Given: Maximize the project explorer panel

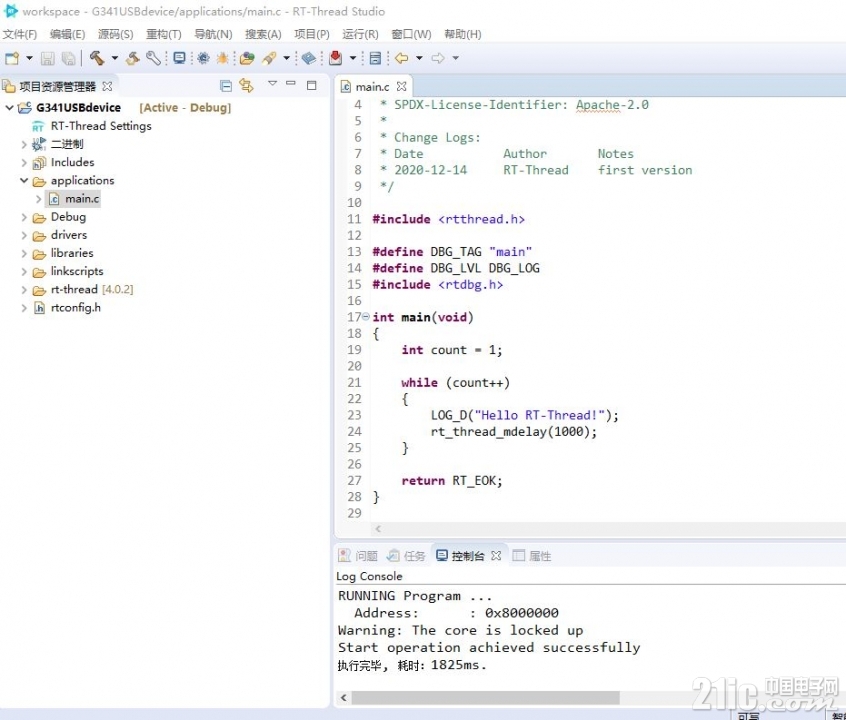Looking at the screenshot, I should click(311, 85).
